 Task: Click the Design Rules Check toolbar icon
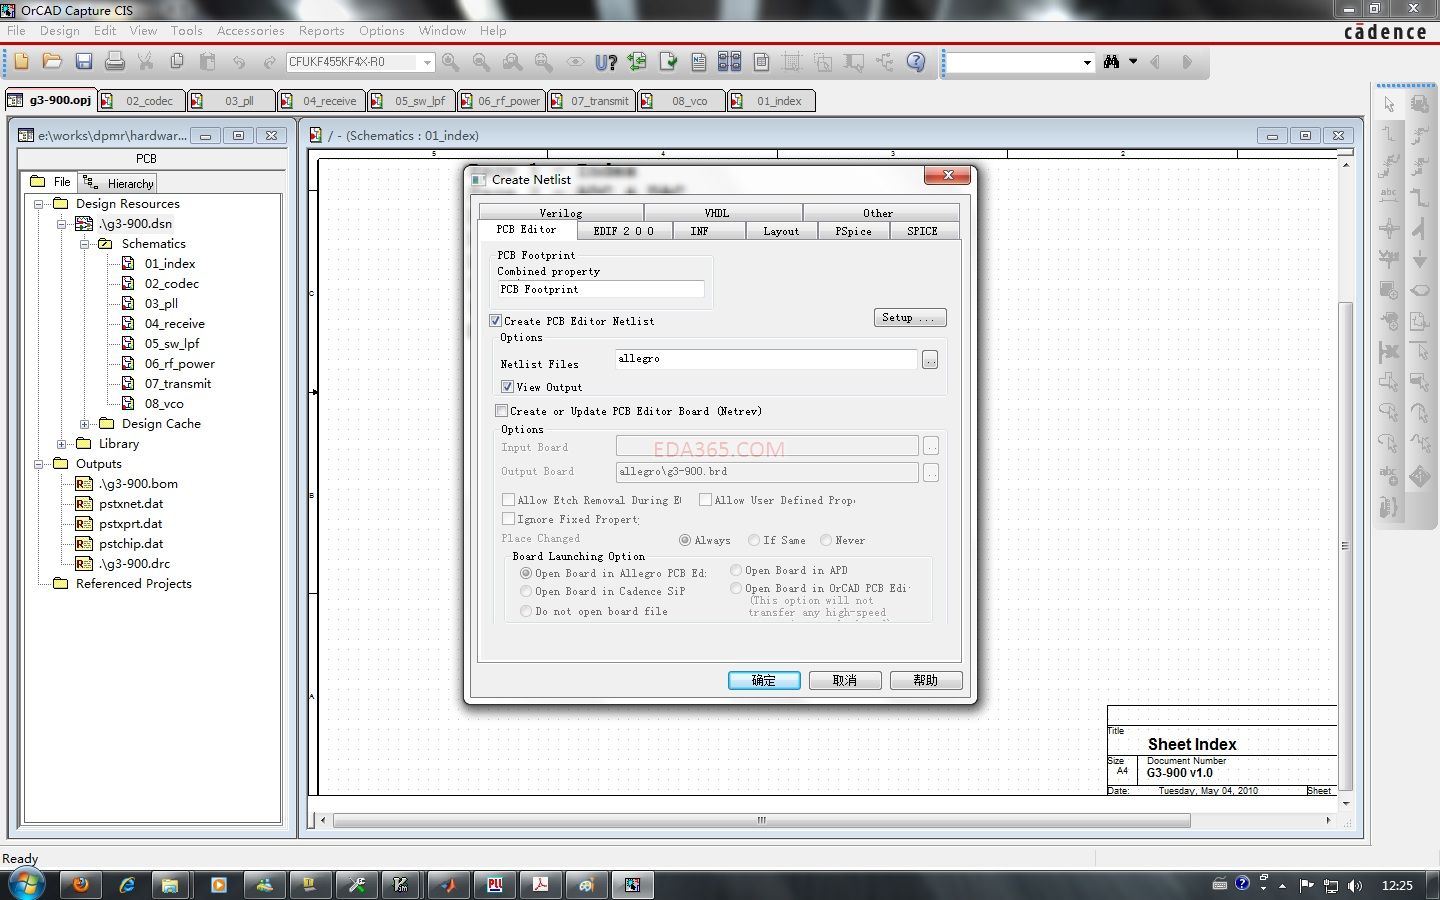(668, 62)
